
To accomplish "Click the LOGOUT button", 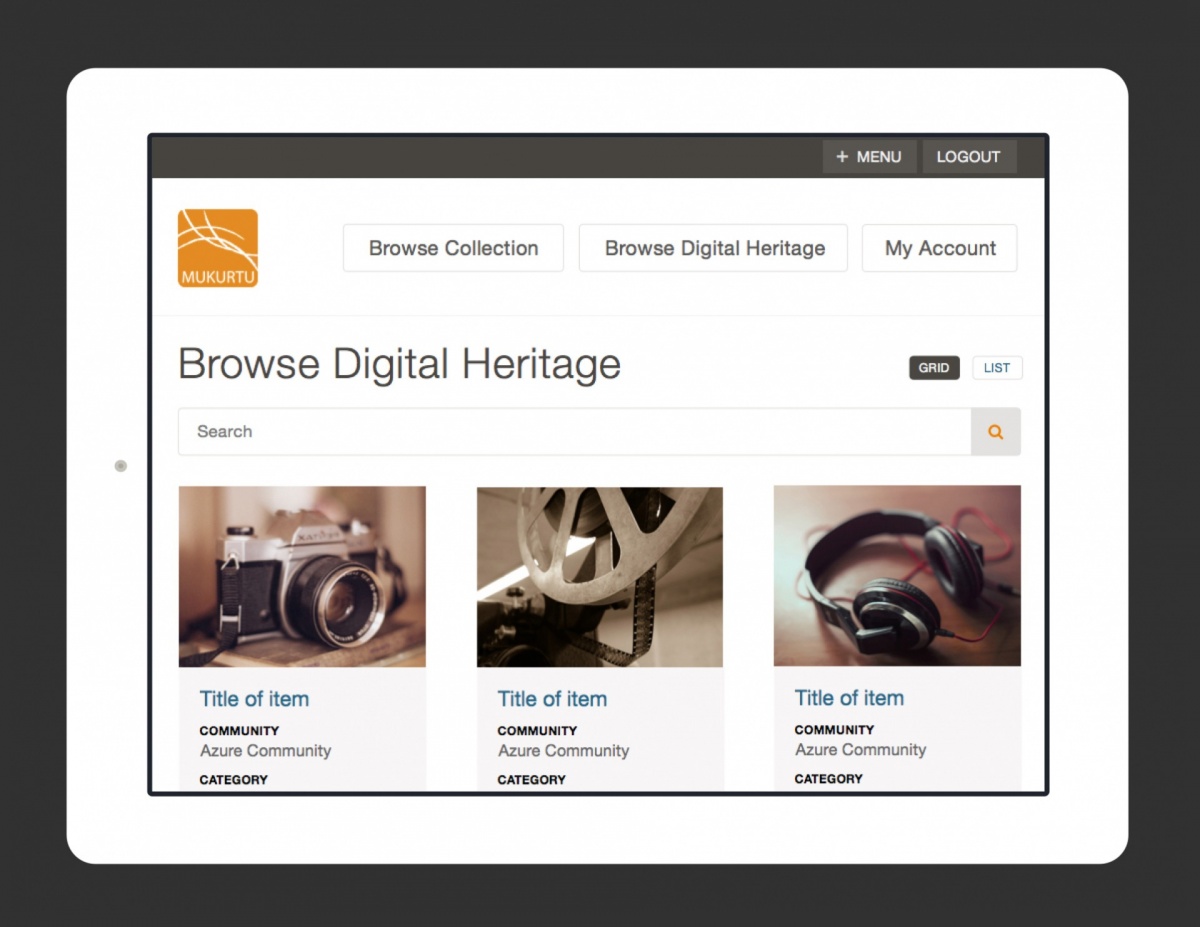I will [x=969, y=157].
